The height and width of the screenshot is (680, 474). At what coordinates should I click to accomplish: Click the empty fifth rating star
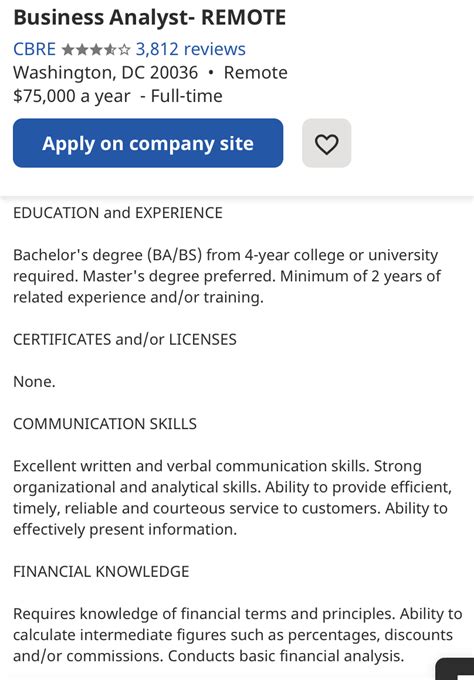pos(124,50)
